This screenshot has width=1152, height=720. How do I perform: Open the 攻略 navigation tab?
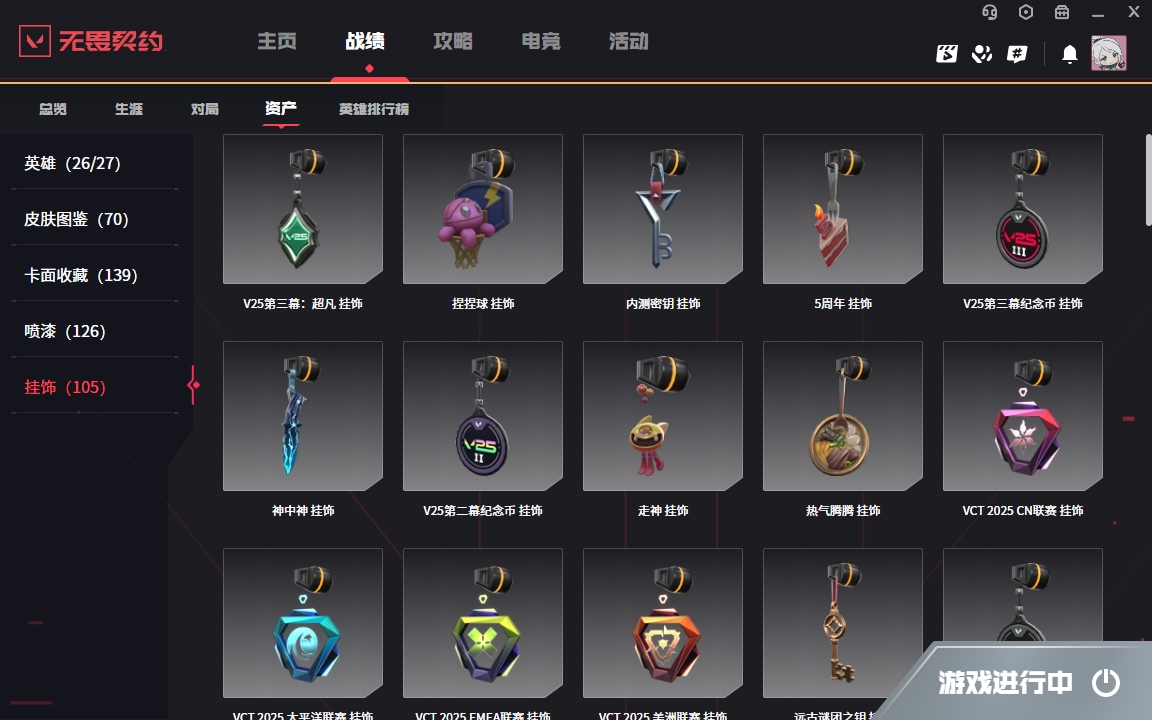pos(453,41)
